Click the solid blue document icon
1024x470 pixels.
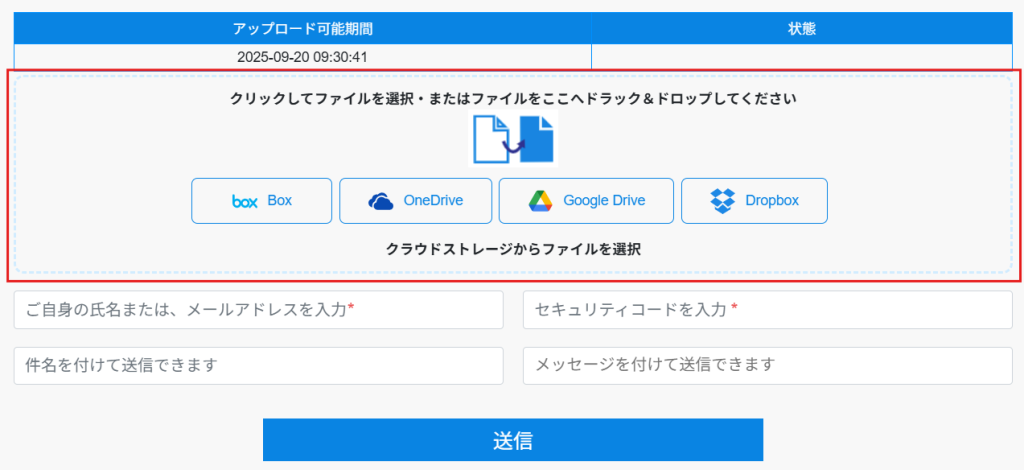coord(537,139)
